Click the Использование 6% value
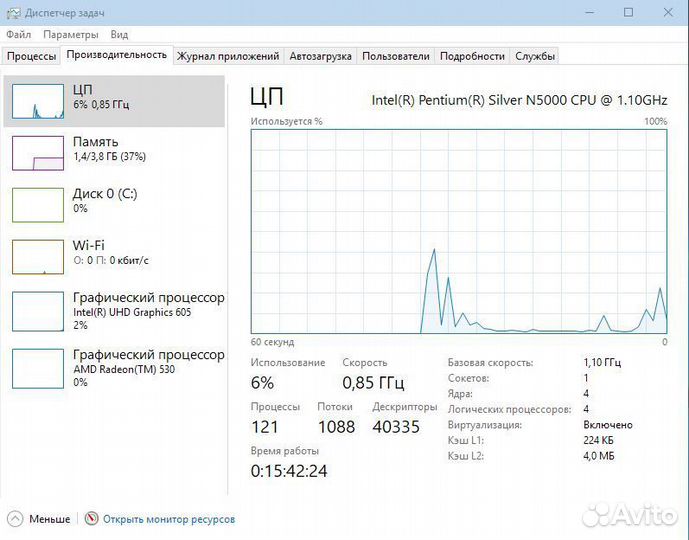This screenshot has height=540, width=689. pyautogui.click(x=262, y=383)
